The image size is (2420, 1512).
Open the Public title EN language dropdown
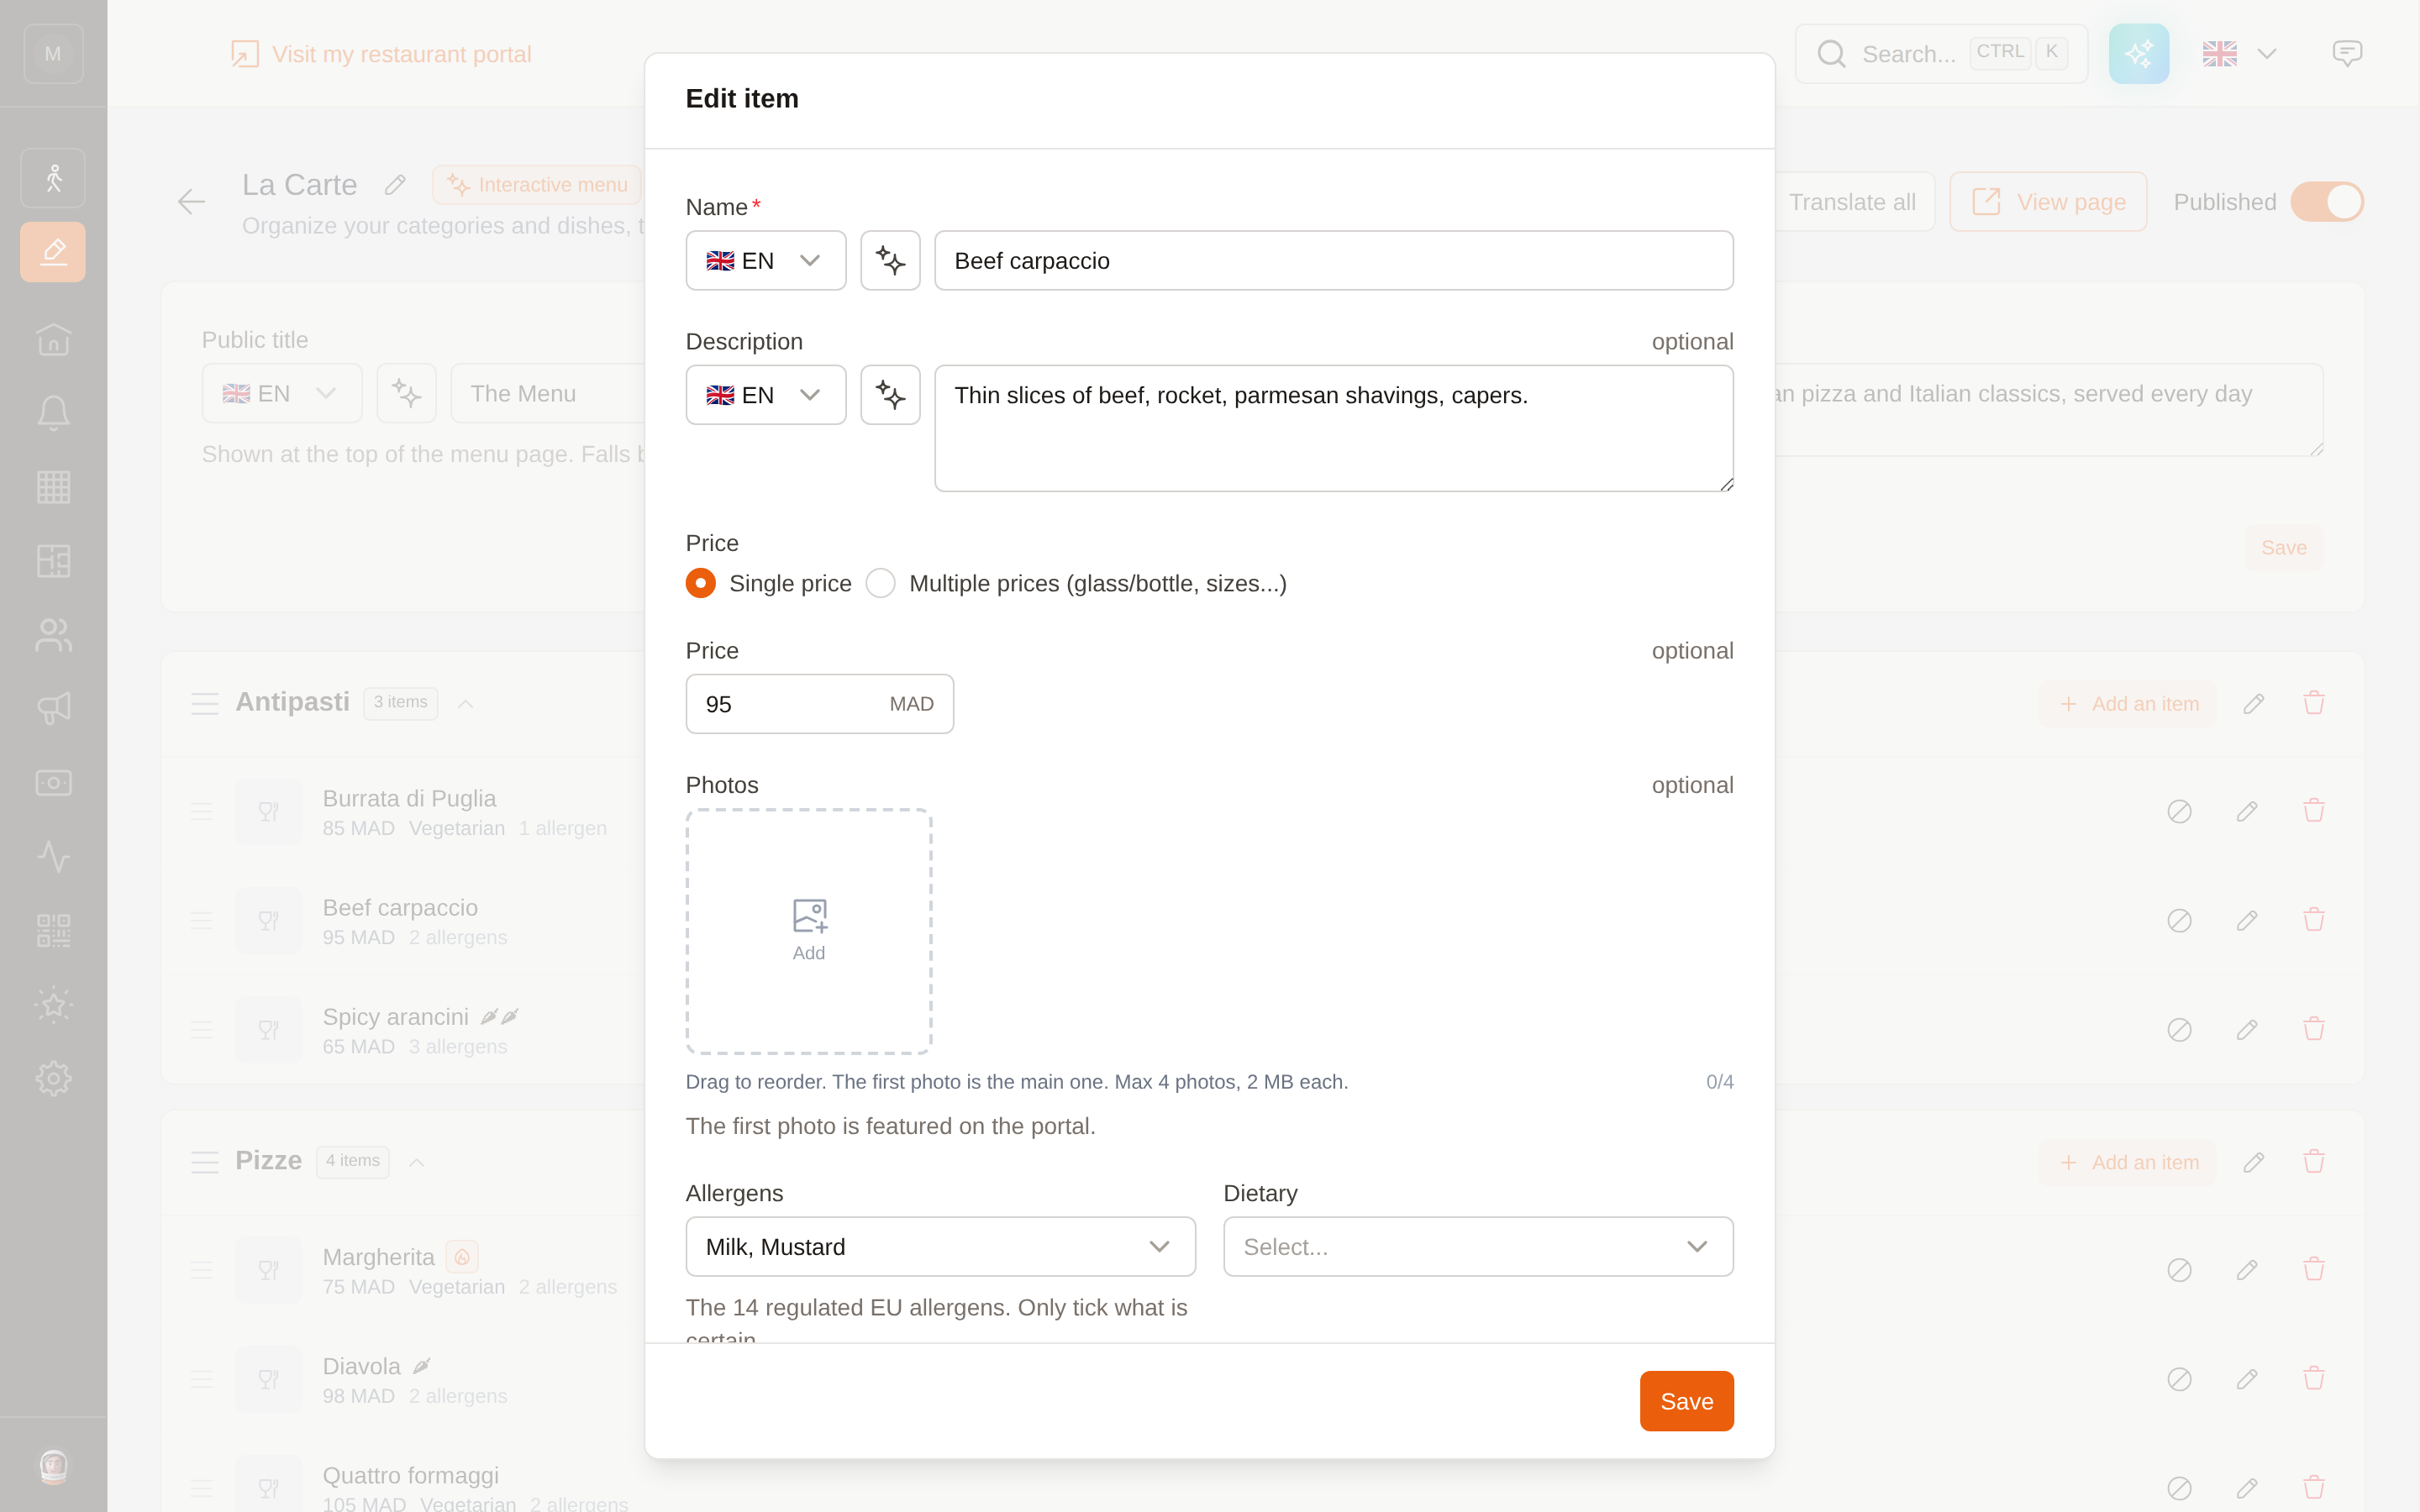pyautogui.click(x=282, y=394)
